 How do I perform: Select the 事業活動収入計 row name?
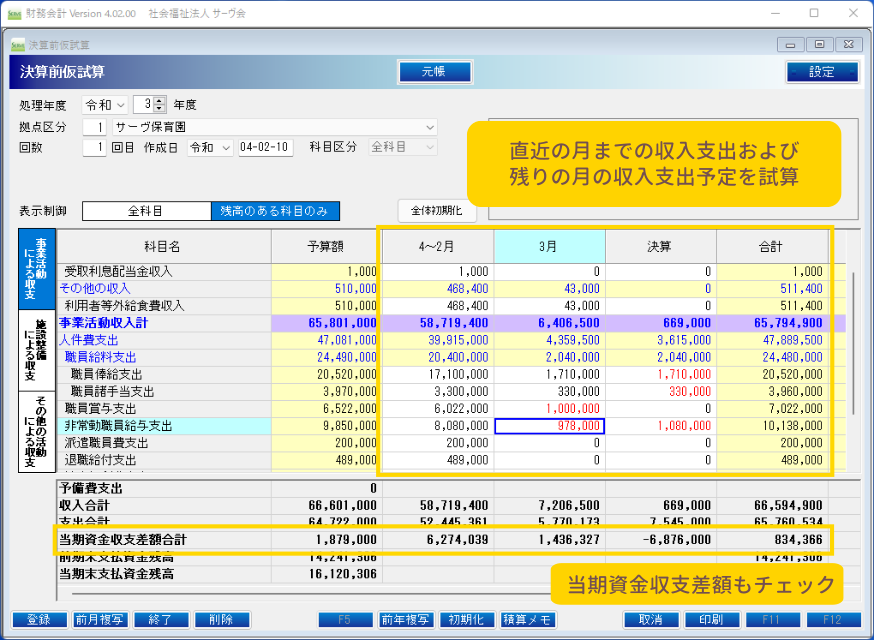click(x=164, y=323)
